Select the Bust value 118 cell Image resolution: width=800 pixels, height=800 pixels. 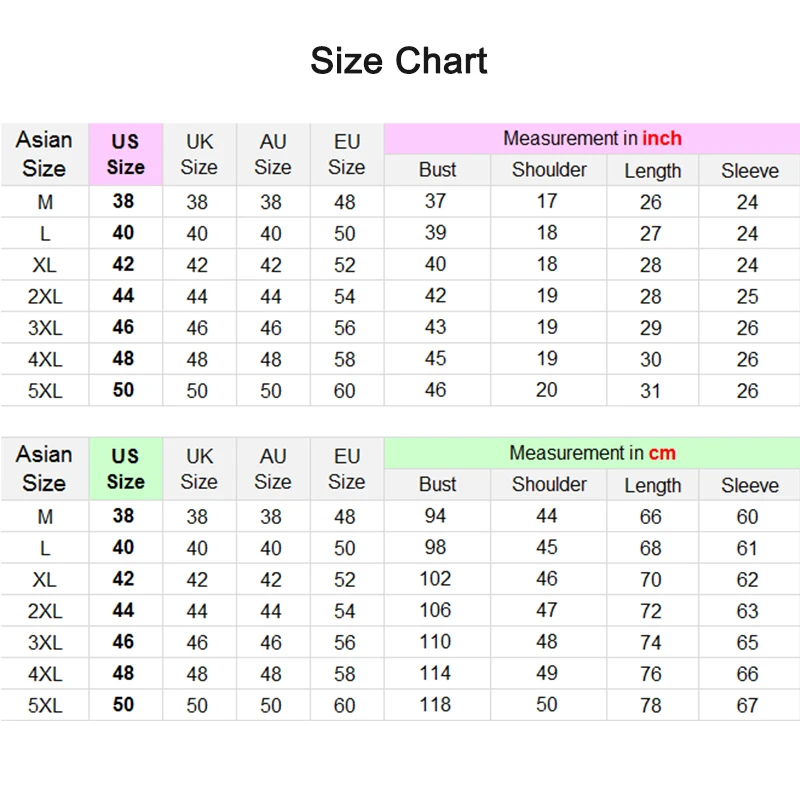437,705
